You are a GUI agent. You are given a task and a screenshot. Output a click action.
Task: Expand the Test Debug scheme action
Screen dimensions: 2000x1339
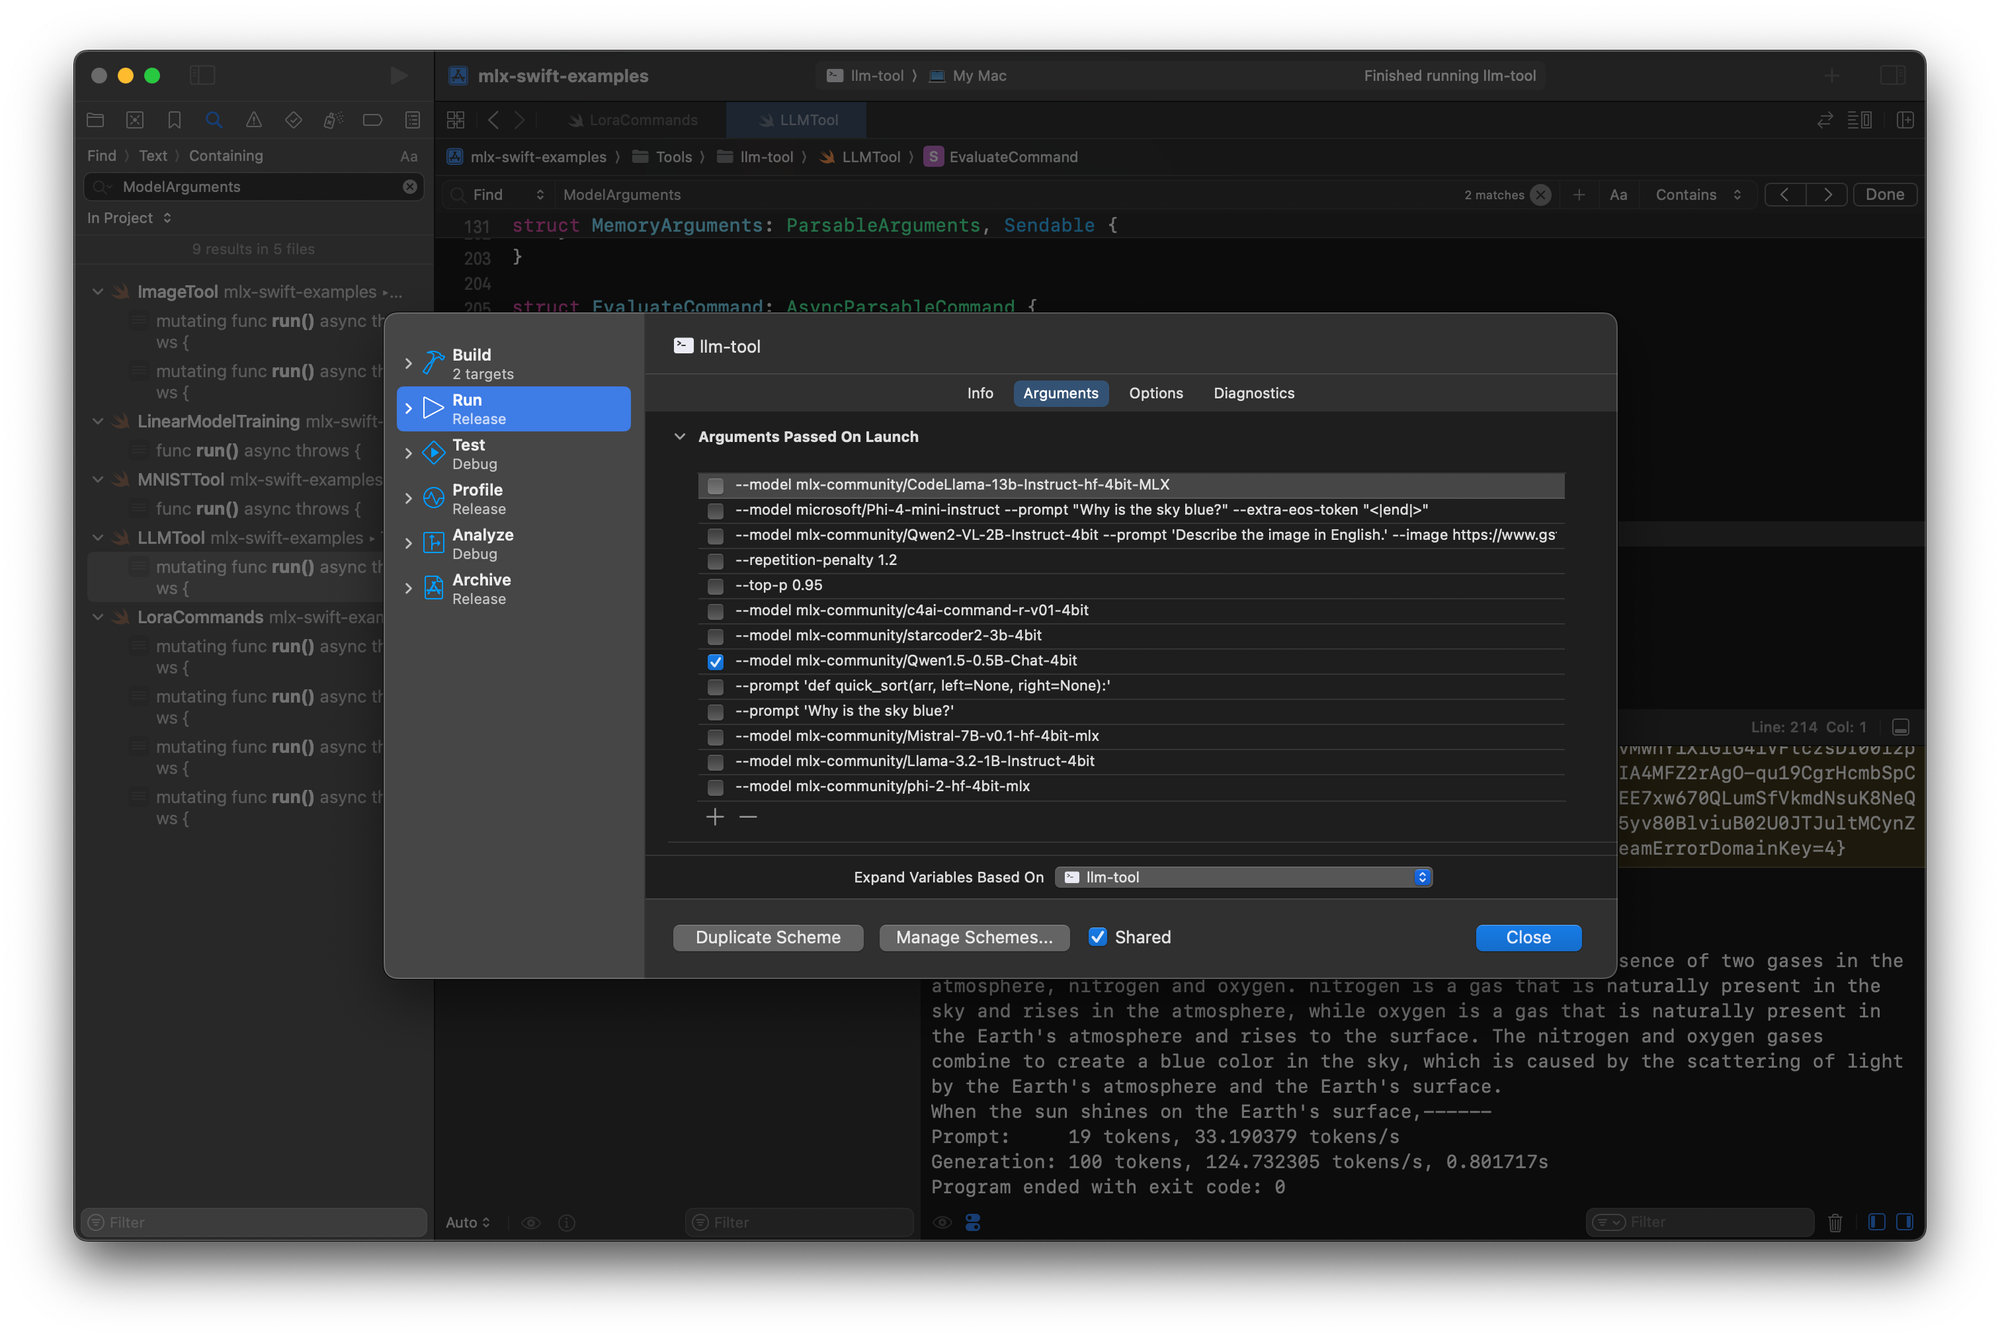point(409,453)
